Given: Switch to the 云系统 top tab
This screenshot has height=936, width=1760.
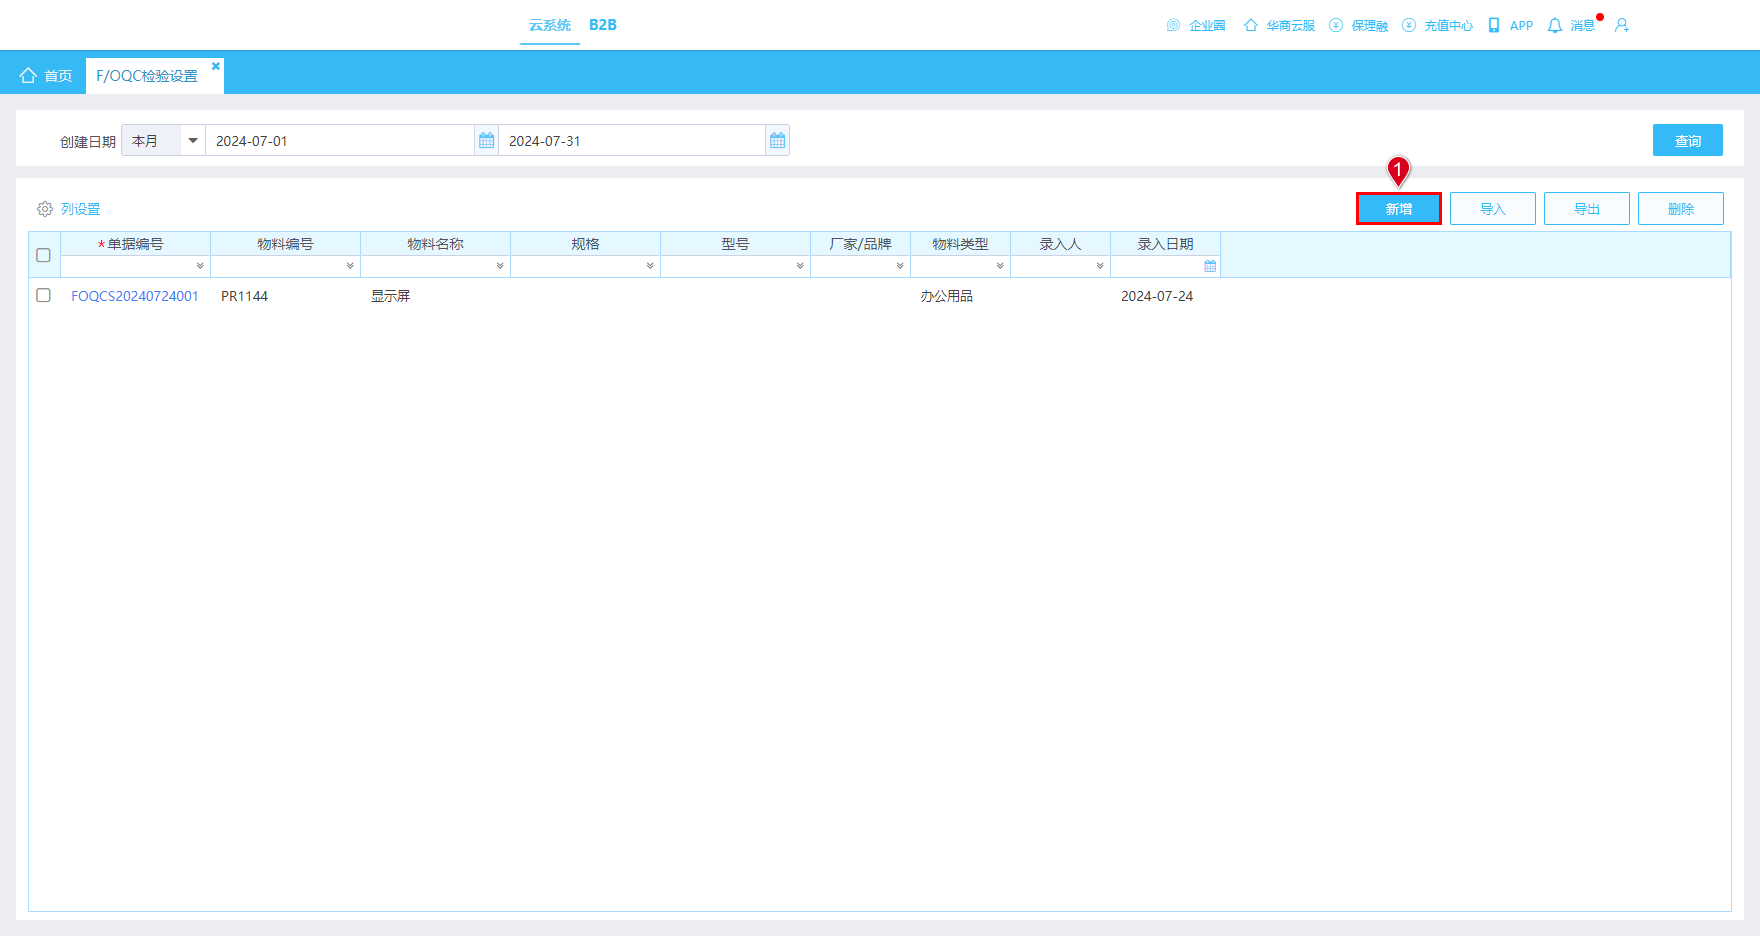Looking at the screenshot, I should click(x=550, y=25).
